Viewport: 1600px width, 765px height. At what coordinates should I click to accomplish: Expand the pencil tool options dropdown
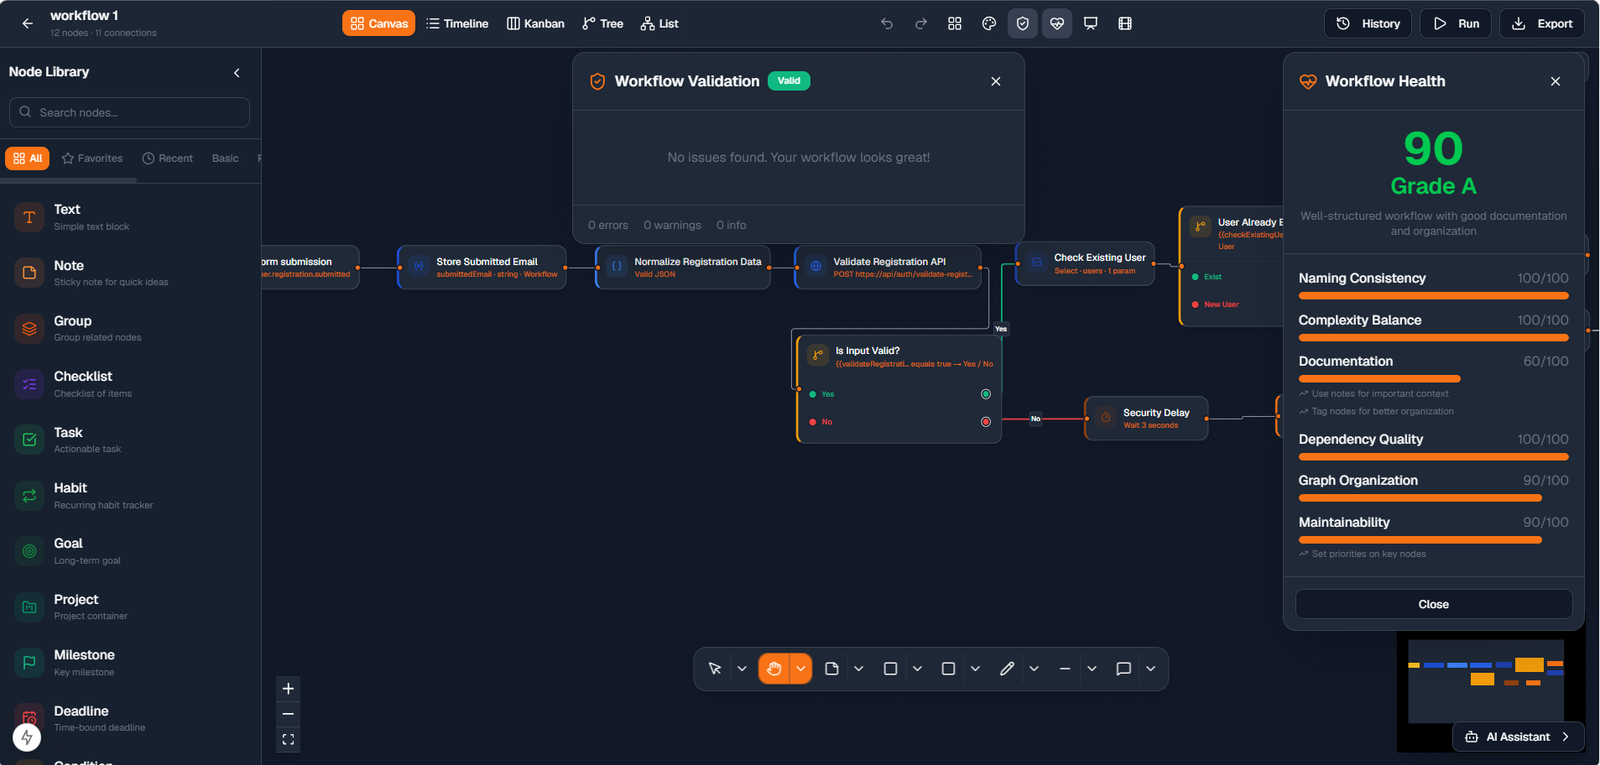(x=1034, y=669)
